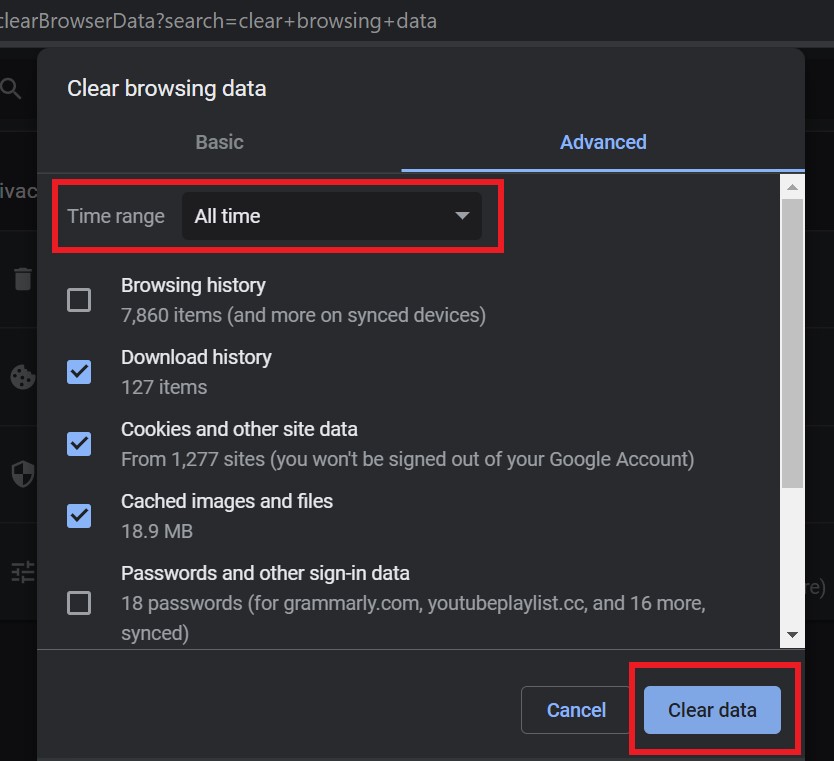Check Passwords and other sign-in data checkbox

click(79, 603)
